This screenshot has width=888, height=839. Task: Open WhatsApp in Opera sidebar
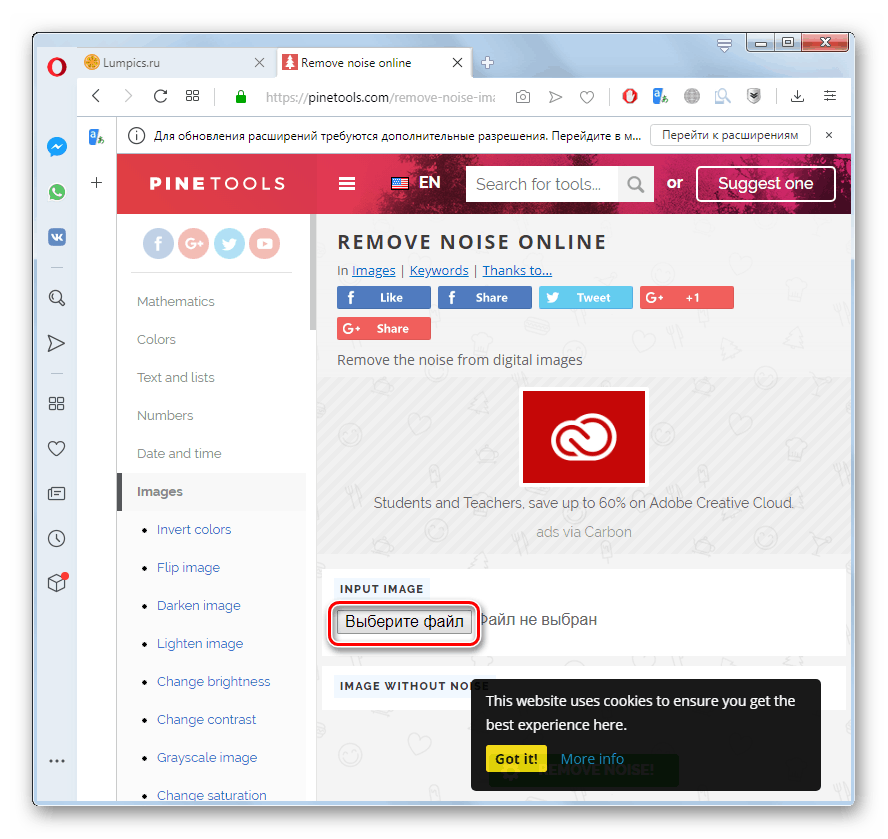click(x=57, y=192)
